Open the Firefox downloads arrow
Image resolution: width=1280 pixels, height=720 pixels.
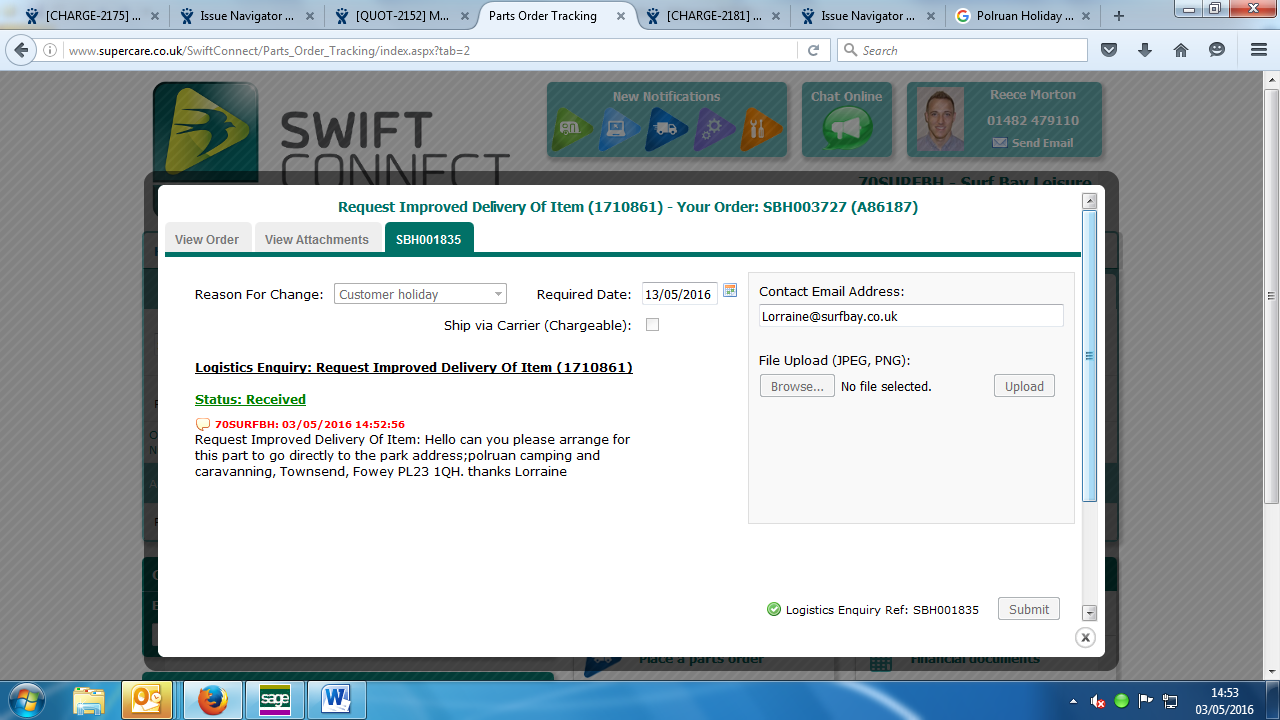tap(1145, 50)
